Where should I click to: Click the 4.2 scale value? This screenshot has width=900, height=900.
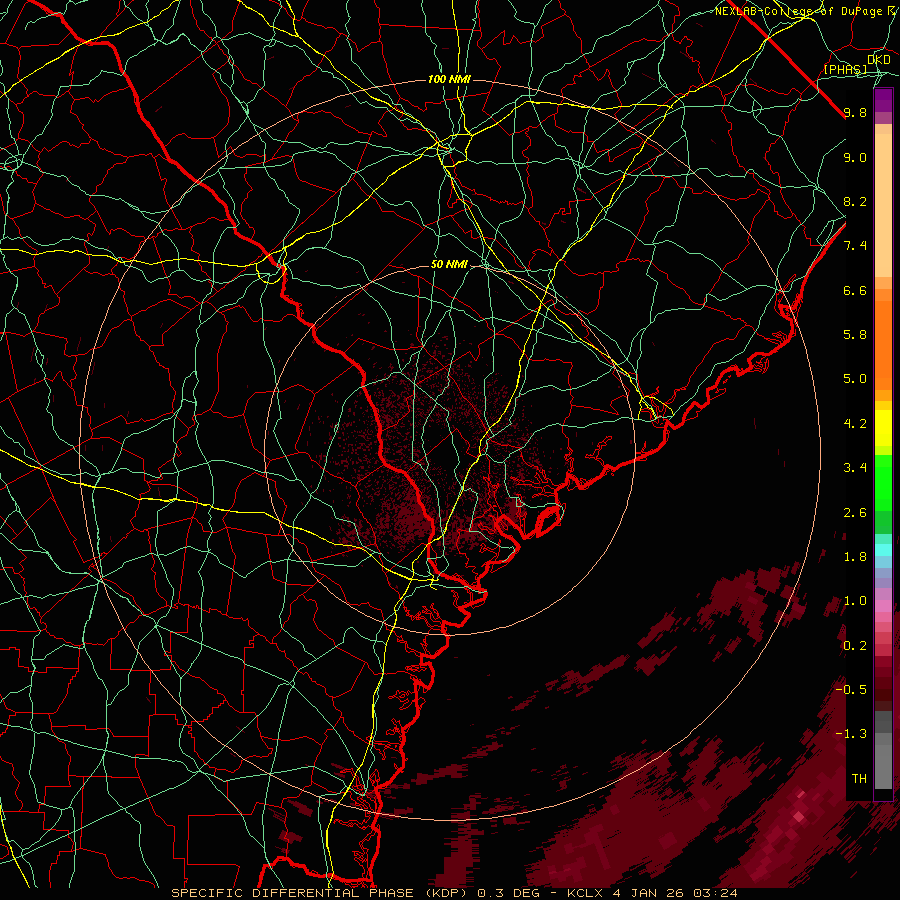[x=855, y=424]
